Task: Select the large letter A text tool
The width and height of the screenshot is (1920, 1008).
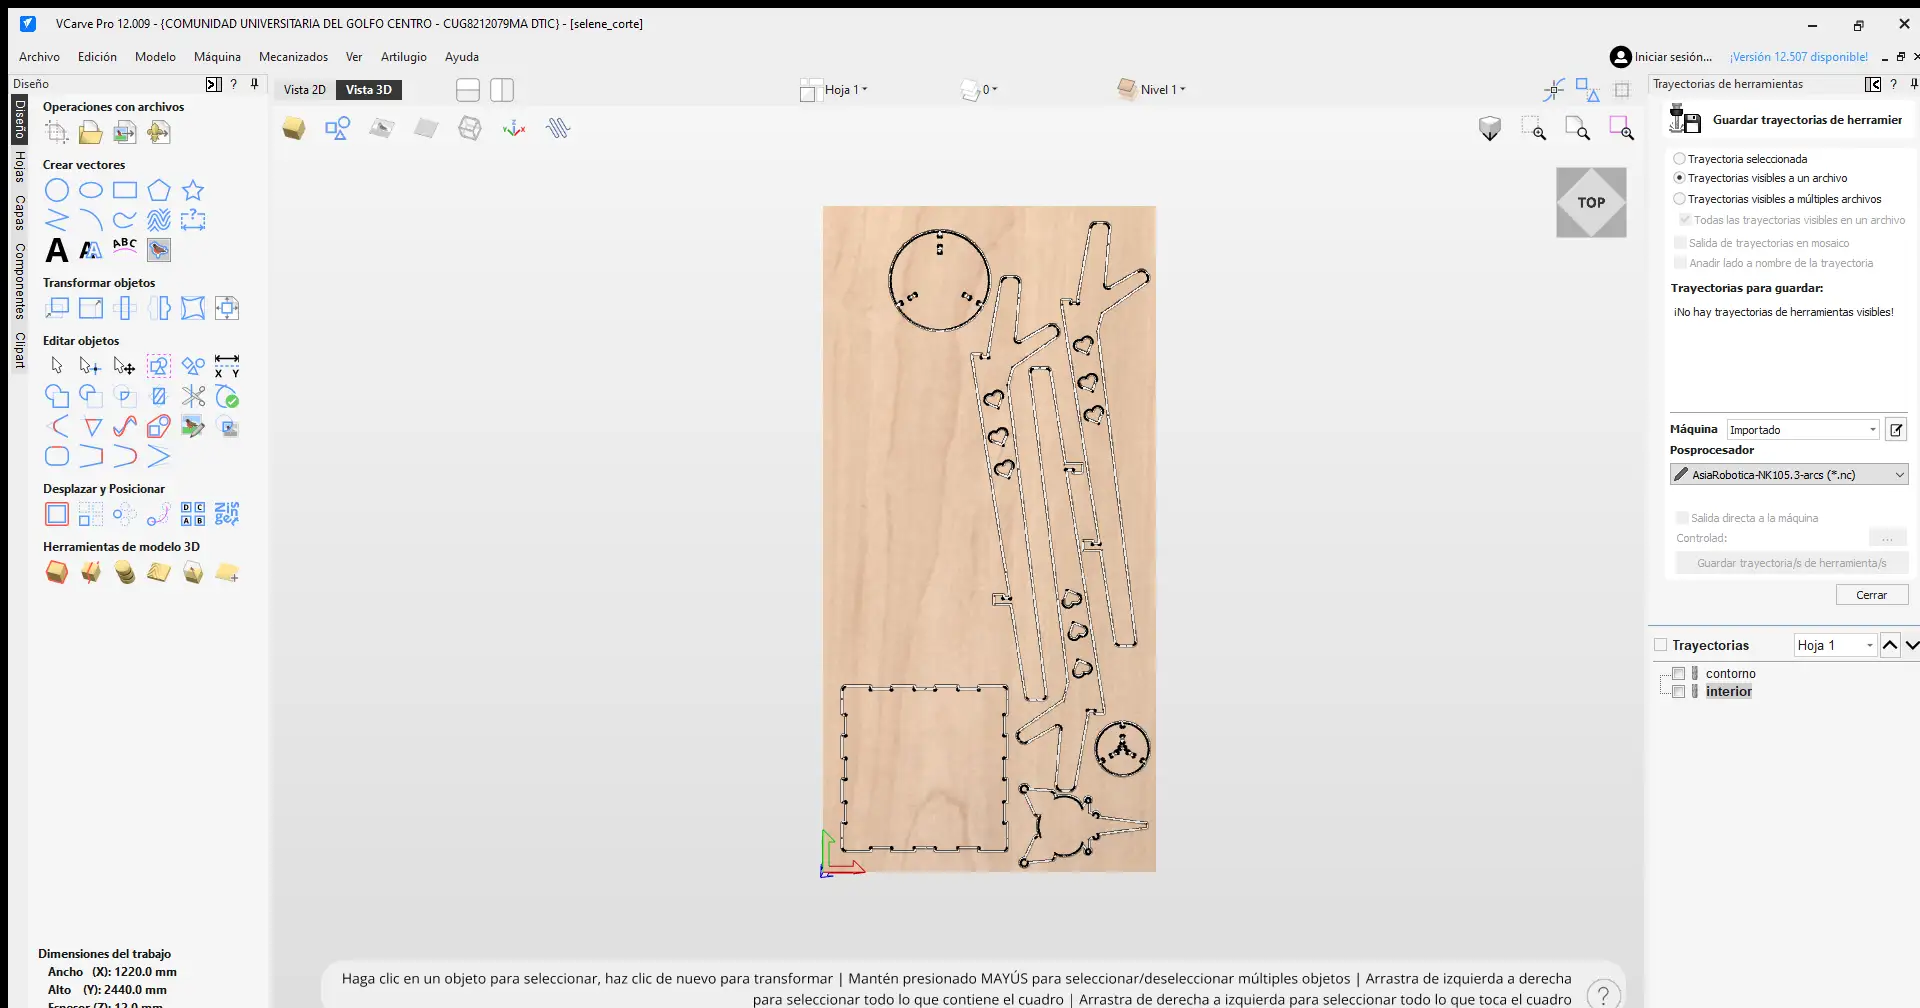Action: pos(57,250)
